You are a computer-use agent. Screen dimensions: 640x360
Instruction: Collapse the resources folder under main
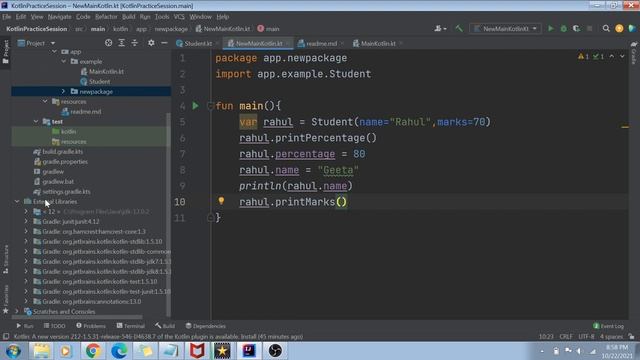click(x=45, y=101)
